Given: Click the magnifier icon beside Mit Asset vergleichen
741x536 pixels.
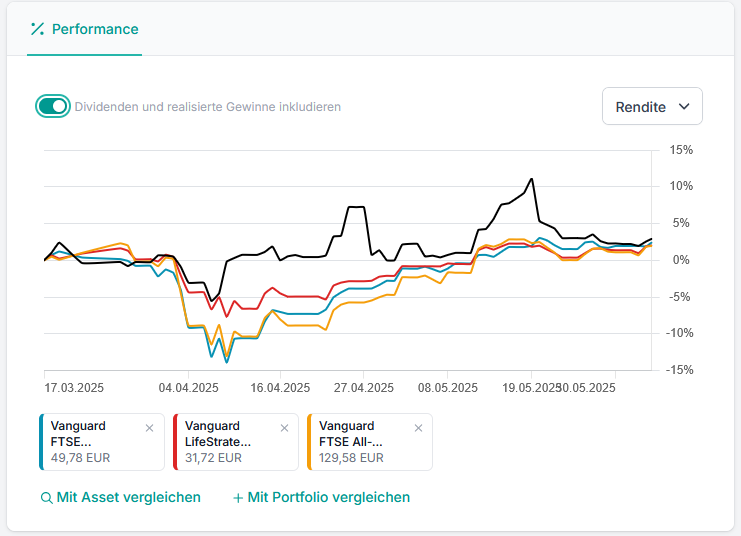Looking at the screenshot, I should tap(46, 498).
